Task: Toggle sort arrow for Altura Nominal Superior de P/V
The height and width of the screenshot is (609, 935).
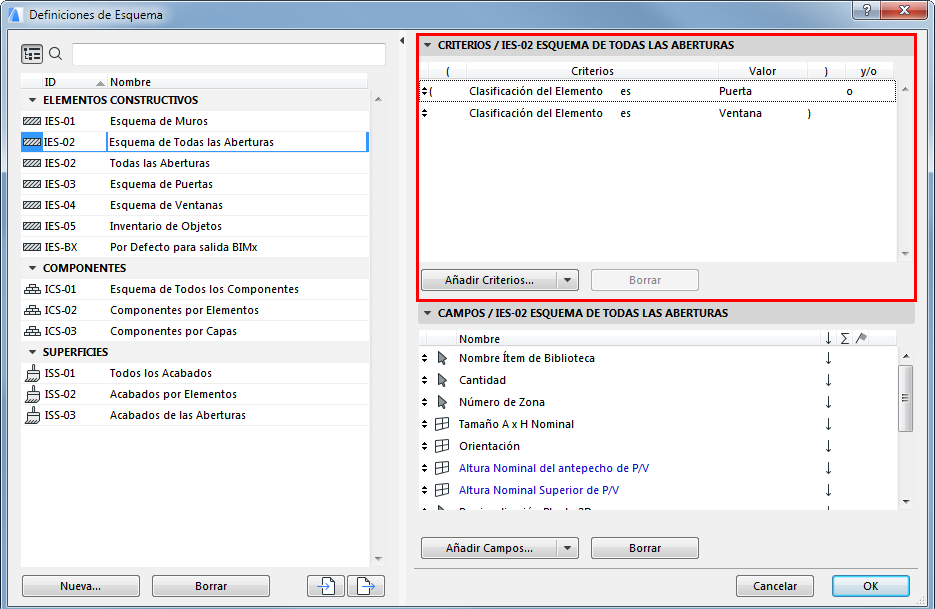Action: click(x=828, y=490)
